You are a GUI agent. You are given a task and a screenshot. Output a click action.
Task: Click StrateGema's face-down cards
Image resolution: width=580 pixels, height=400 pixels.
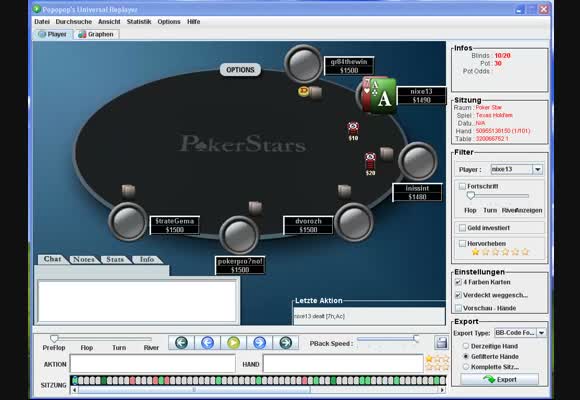(x=128, y=191)
